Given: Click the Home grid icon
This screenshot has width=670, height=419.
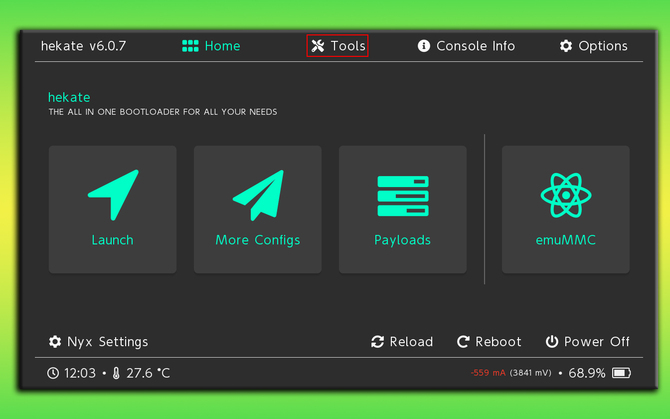Looking at the screenshot, I should (190, 46).
